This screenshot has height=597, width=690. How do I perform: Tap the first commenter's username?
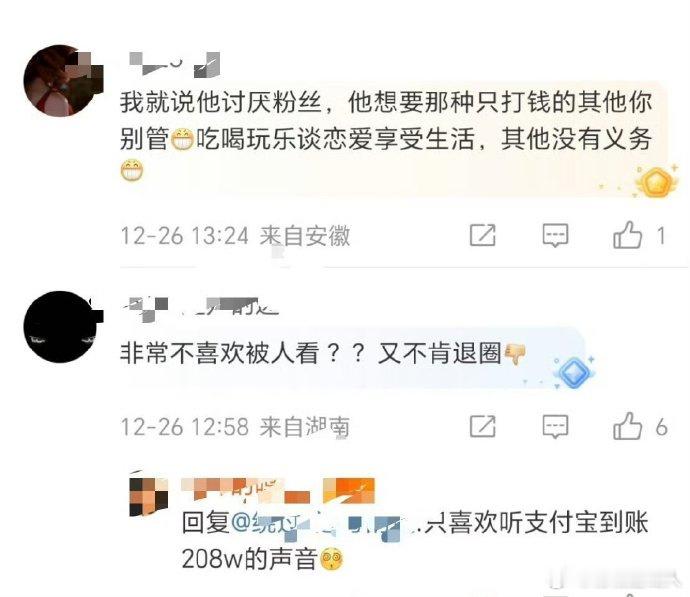(x=175, y=64)
